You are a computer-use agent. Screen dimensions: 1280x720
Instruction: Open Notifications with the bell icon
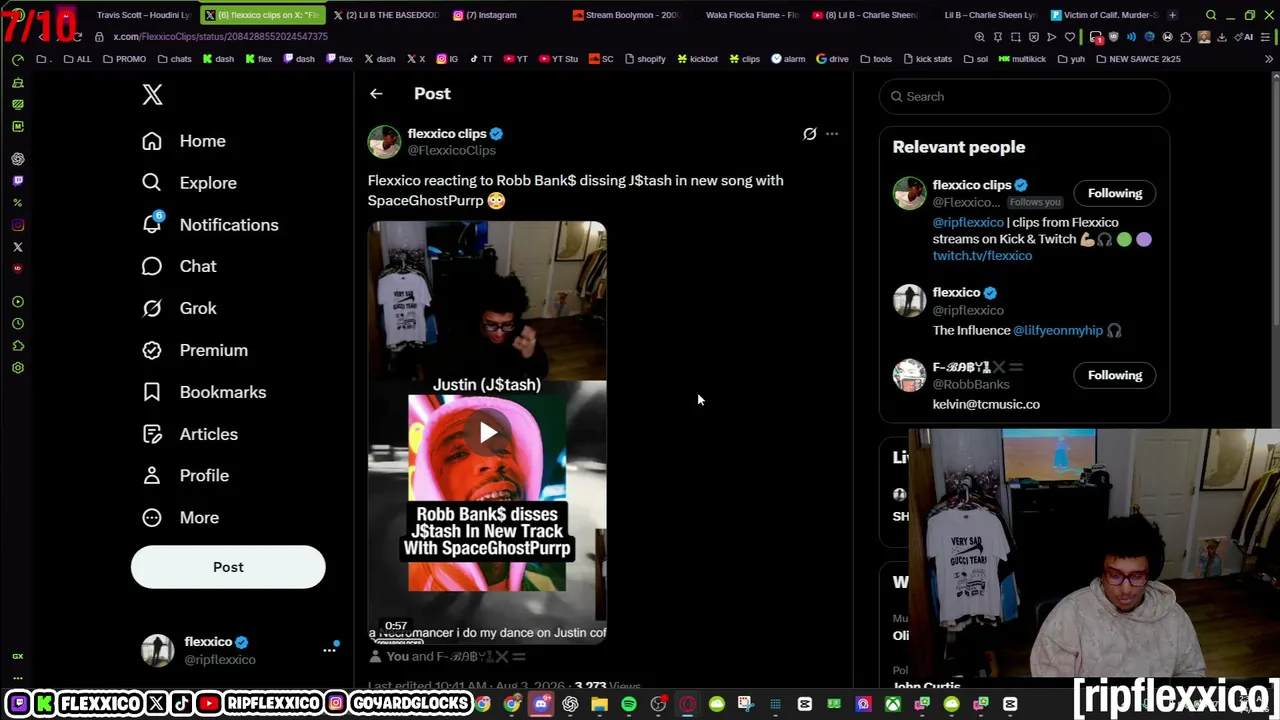[x=210, y=225]
